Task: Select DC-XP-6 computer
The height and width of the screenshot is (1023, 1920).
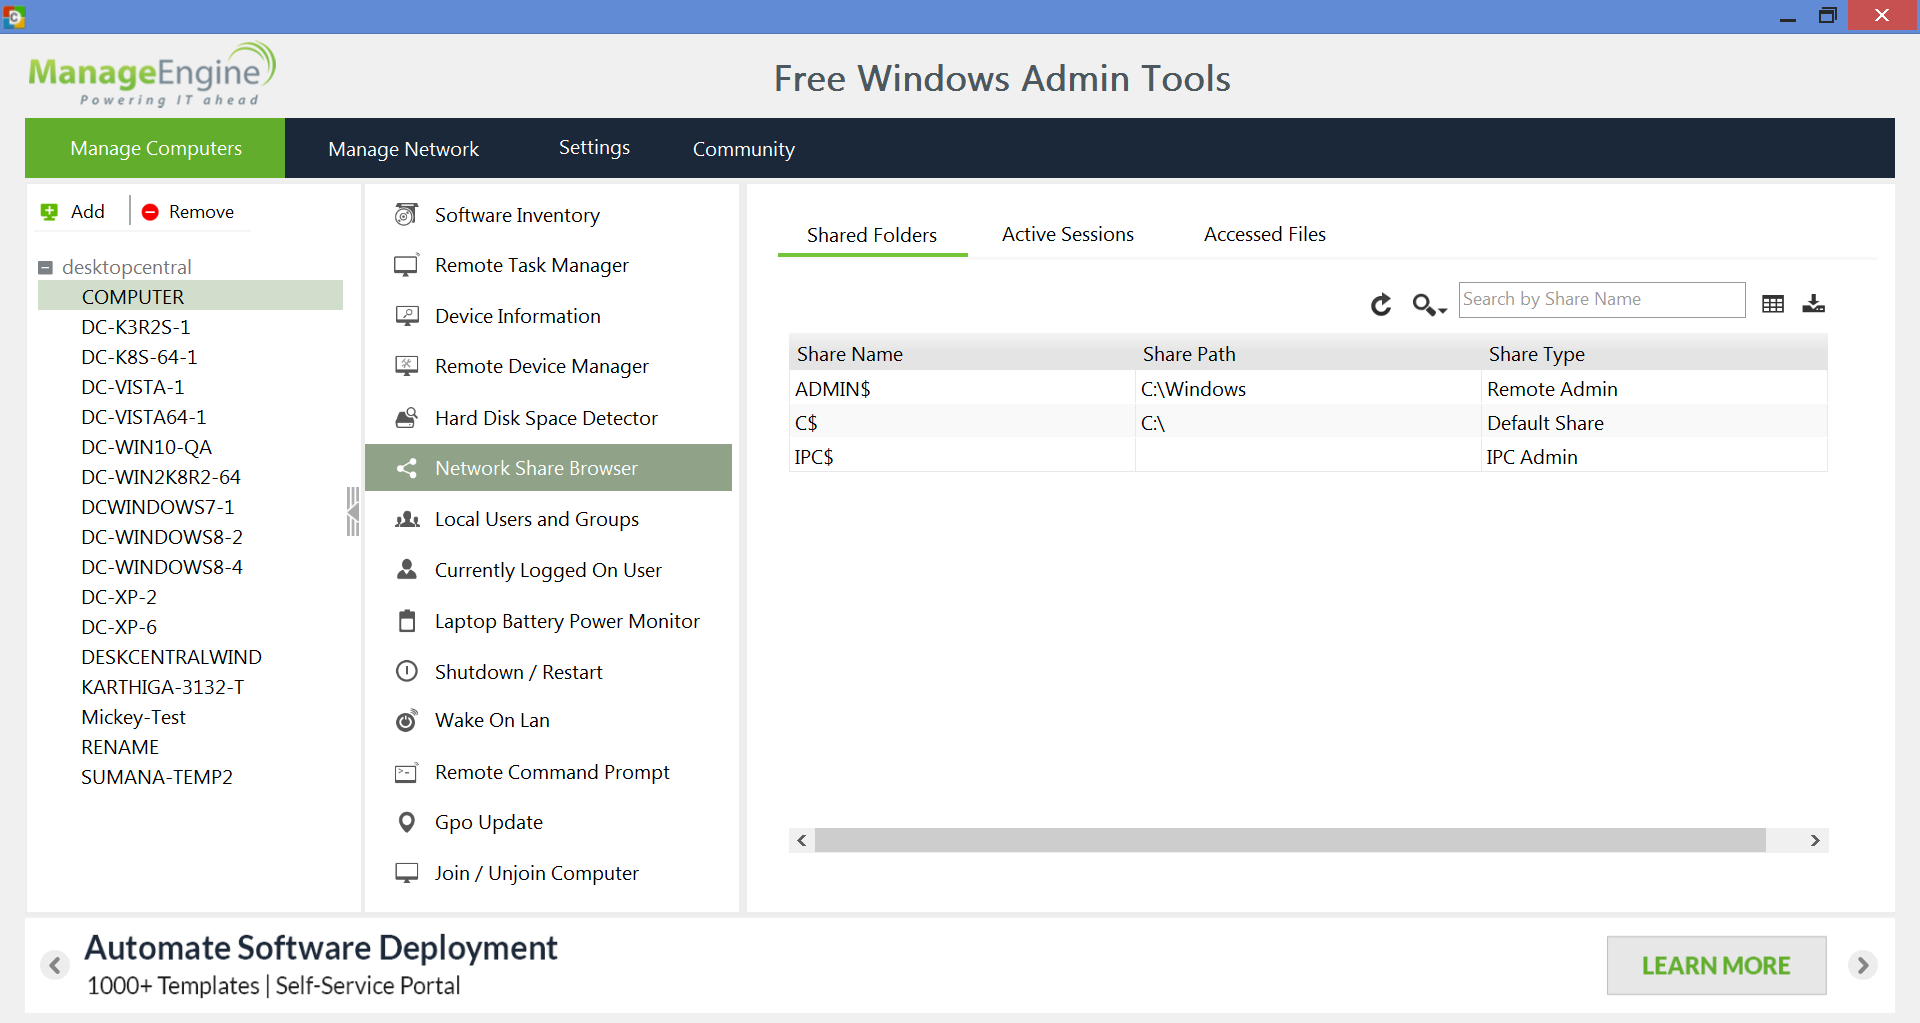Action: pyautogui.click(x=118, y=627)
